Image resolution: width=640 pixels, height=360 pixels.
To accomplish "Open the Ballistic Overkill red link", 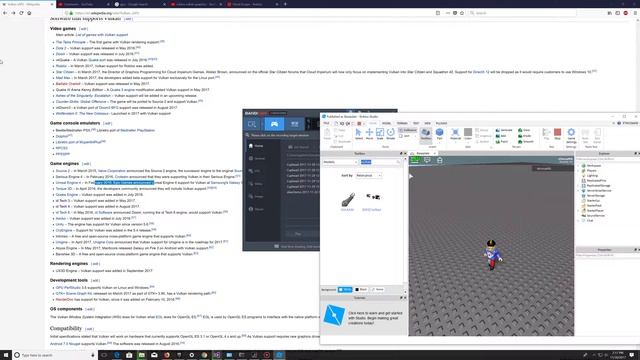I will tap(68, 84).
